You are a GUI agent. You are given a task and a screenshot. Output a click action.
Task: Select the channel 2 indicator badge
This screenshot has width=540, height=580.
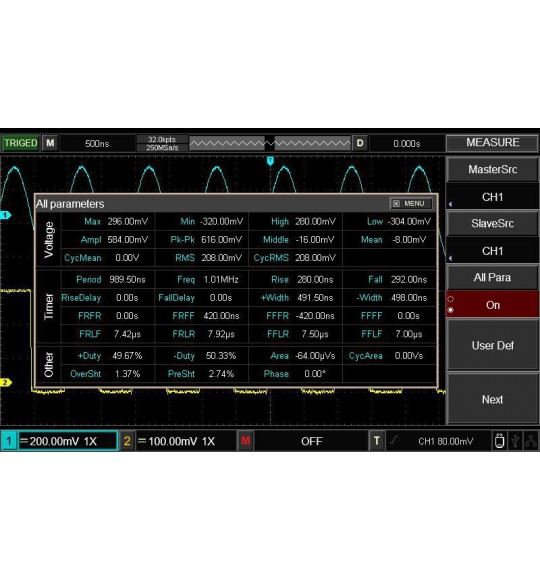127,441
